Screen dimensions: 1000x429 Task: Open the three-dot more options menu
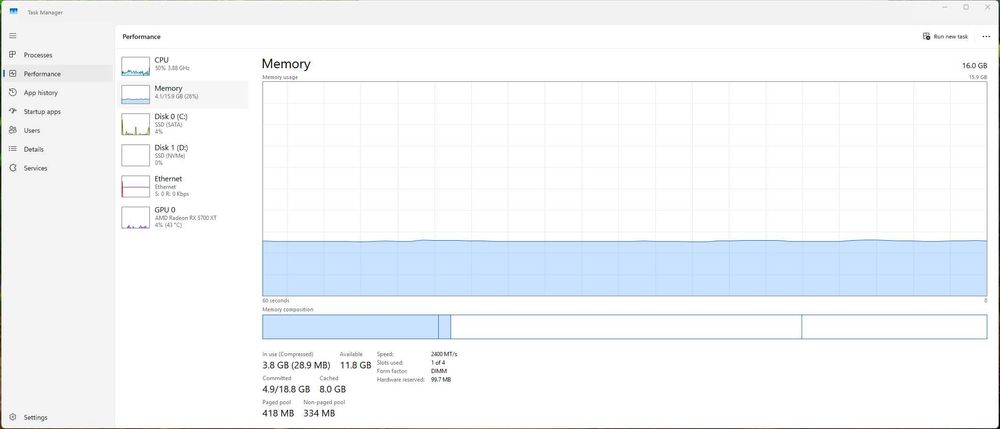pyautogui.click(x=986, y=36)
